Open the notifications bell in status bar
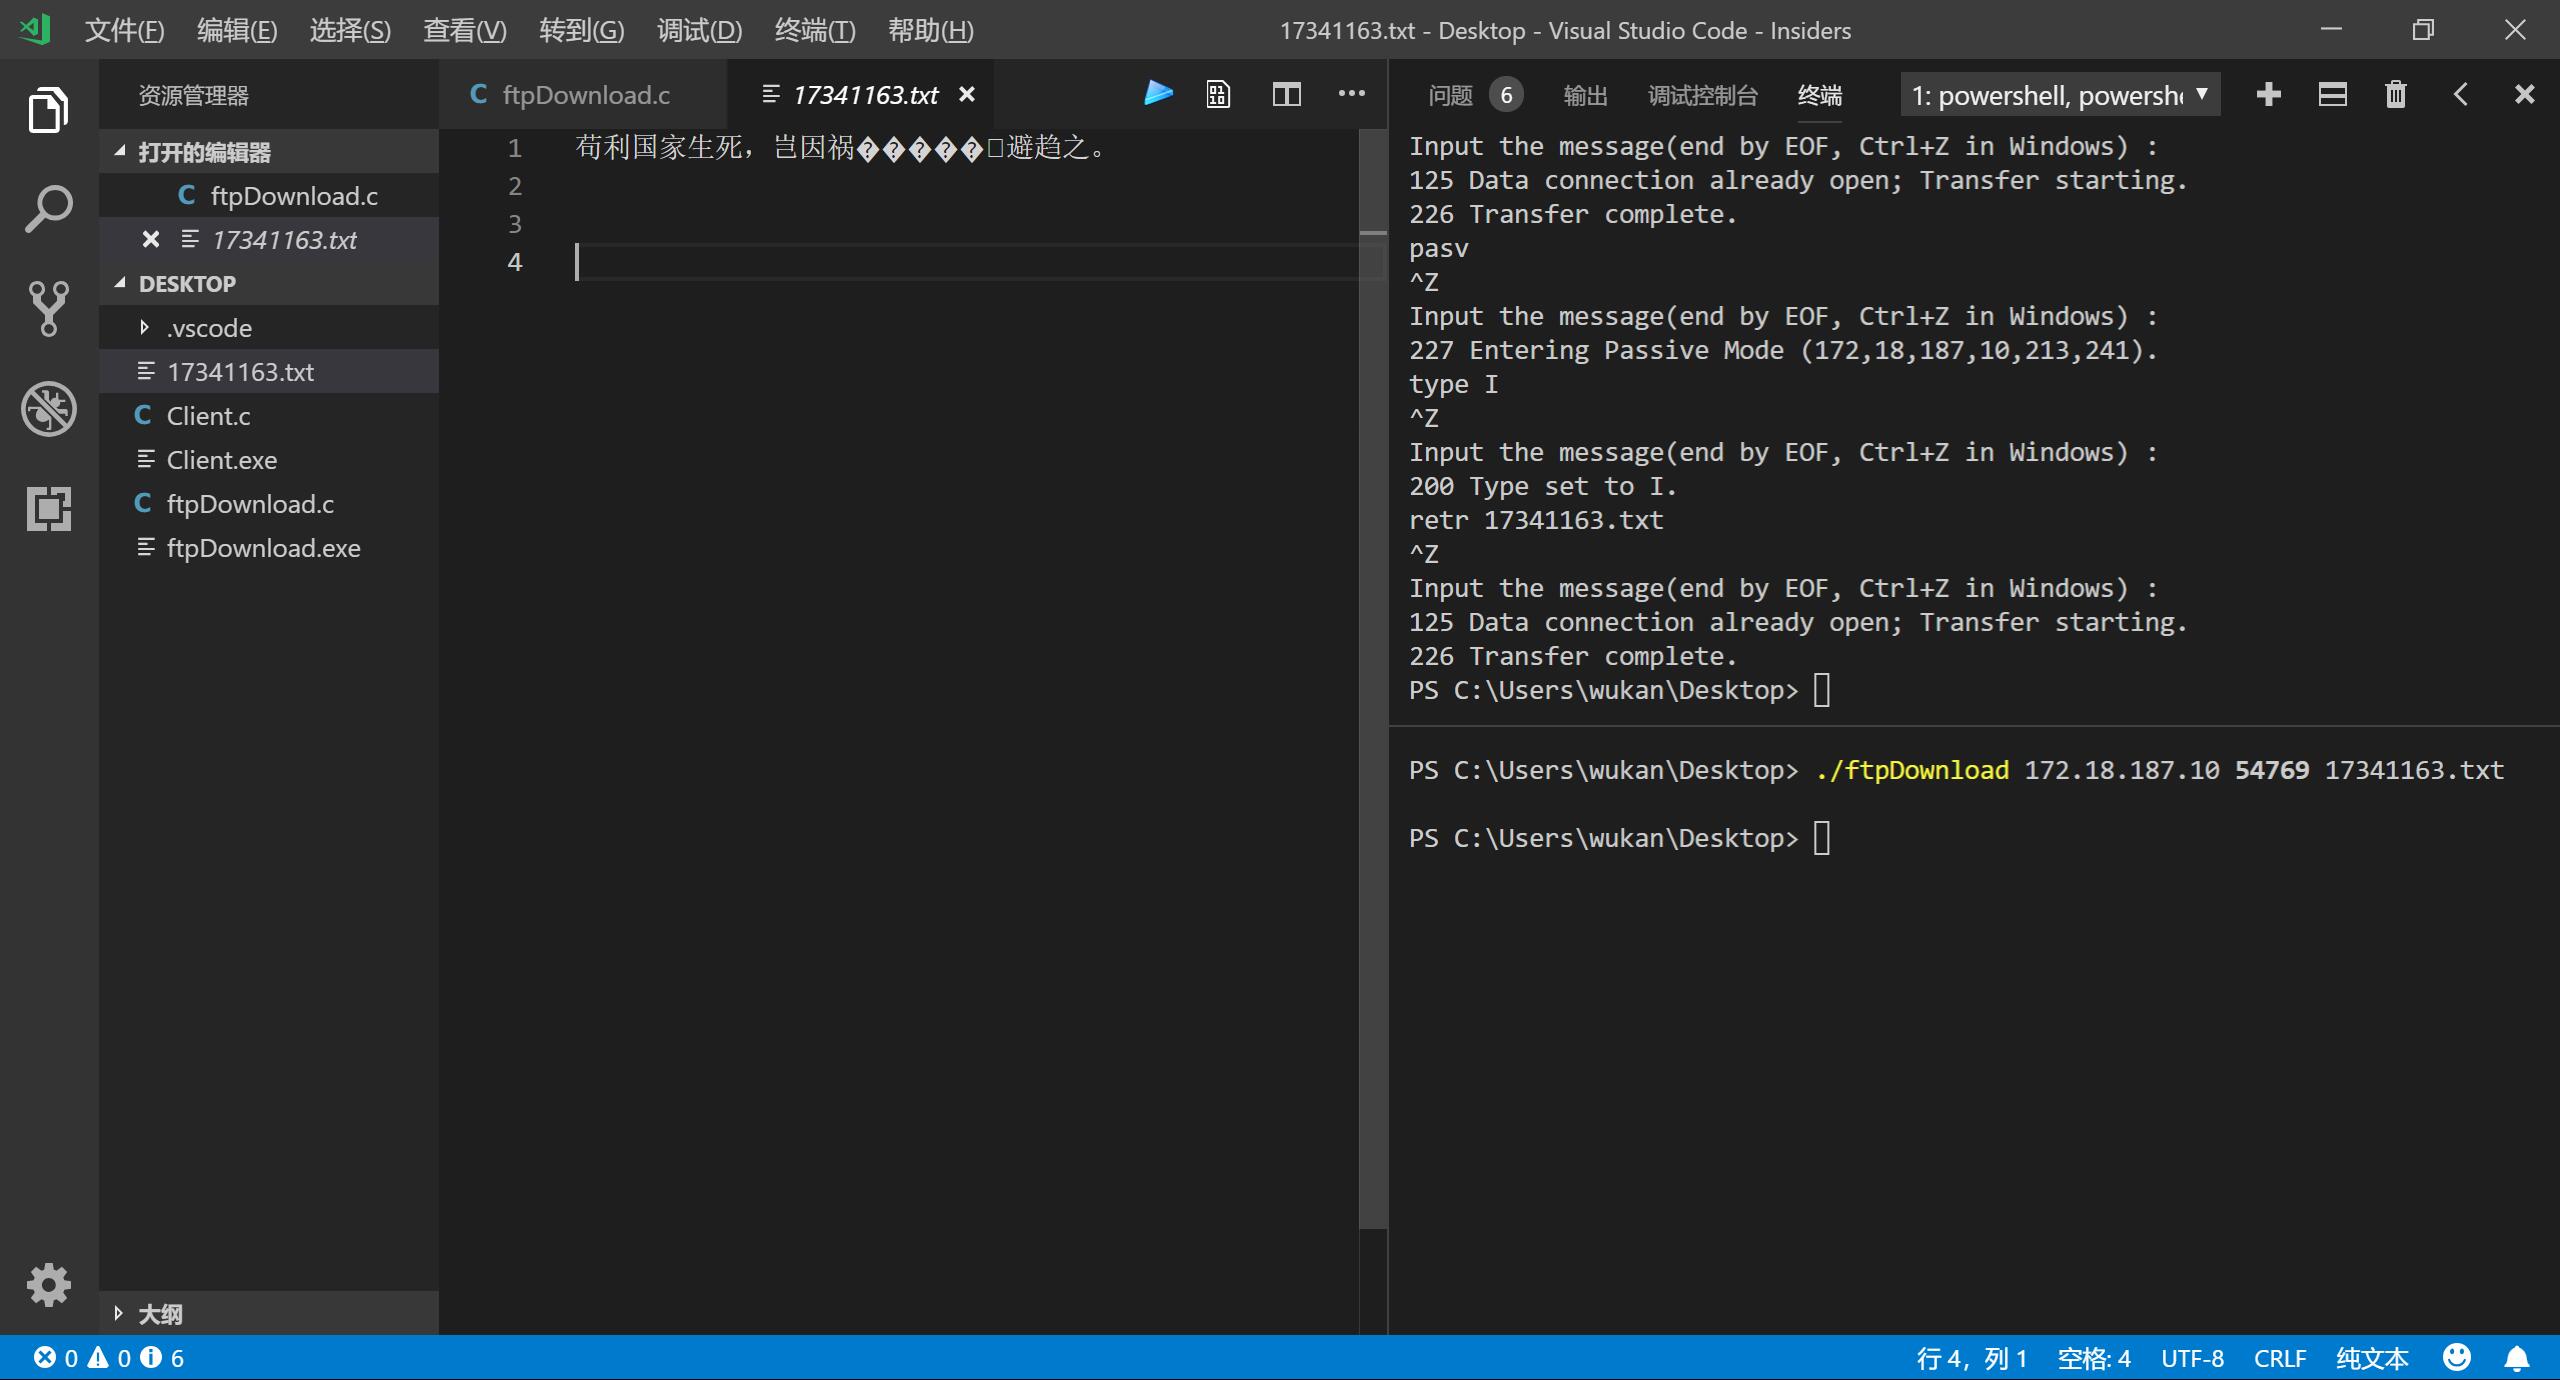Screen dimensions: 2560x1380 click(x=2516, y=1358)
